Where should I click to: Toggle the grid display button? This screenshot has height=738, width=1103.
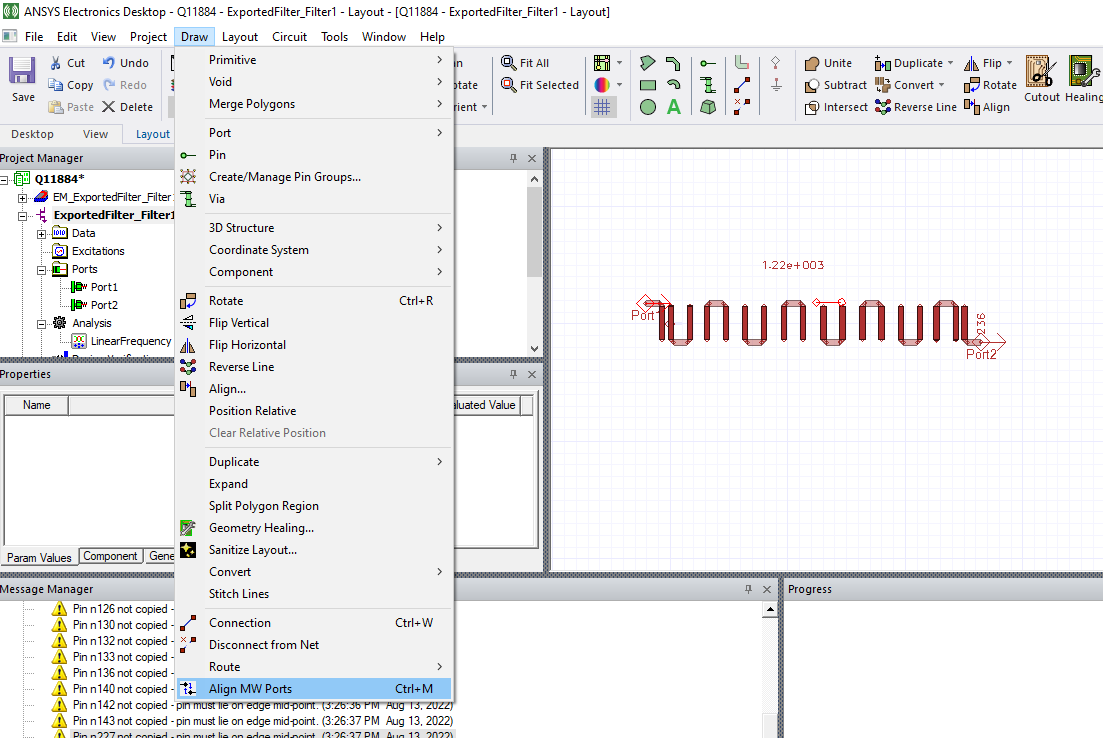602,107
